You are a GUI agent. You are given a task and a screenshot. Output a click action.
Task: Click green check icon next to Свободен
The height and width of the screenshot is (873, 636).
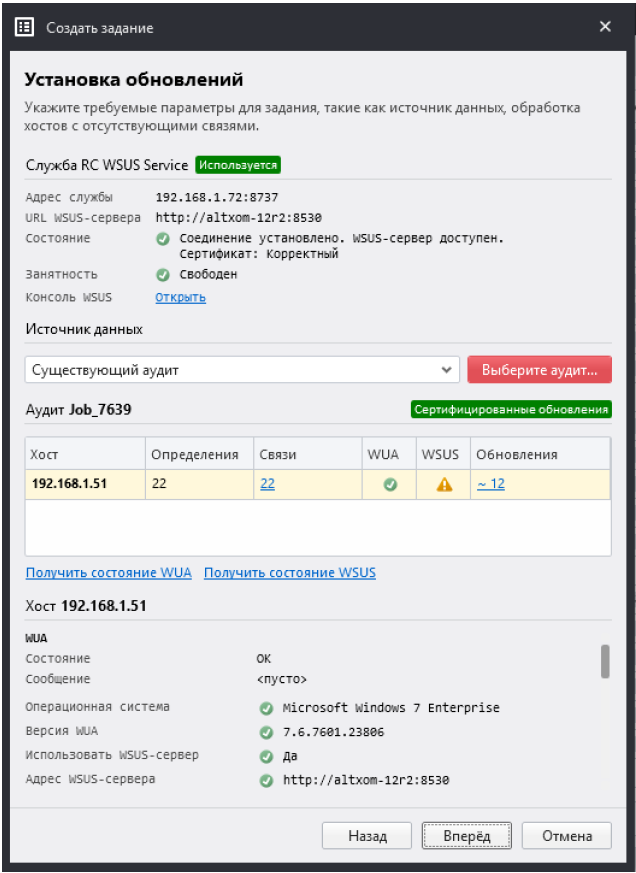(x=163, y=275)
